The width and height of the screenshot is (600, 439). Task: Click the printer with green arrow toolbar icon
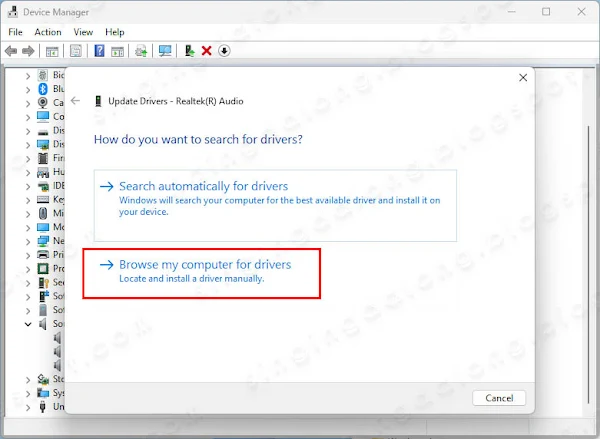141,51
